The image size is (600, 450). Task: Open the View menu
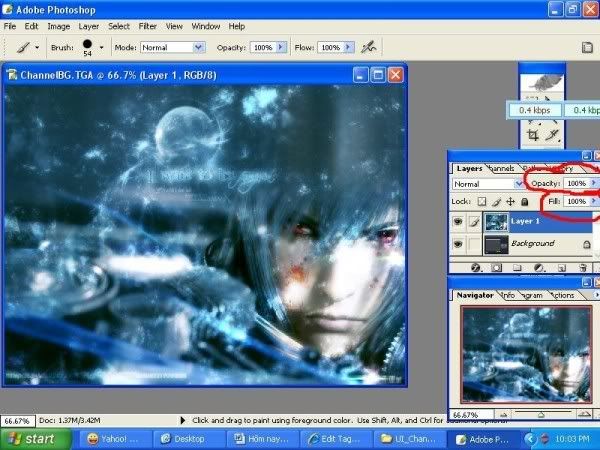[x=174, y=26]
